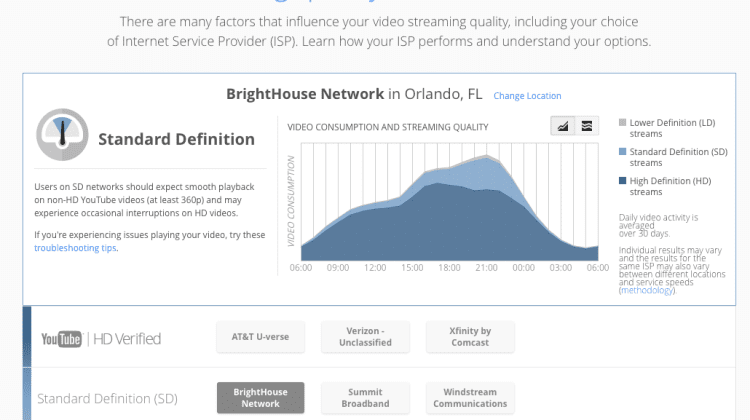Click the Standard Definition (SD) legend swatch
Viewport: 750px width, 420px height.
[622, 152]
